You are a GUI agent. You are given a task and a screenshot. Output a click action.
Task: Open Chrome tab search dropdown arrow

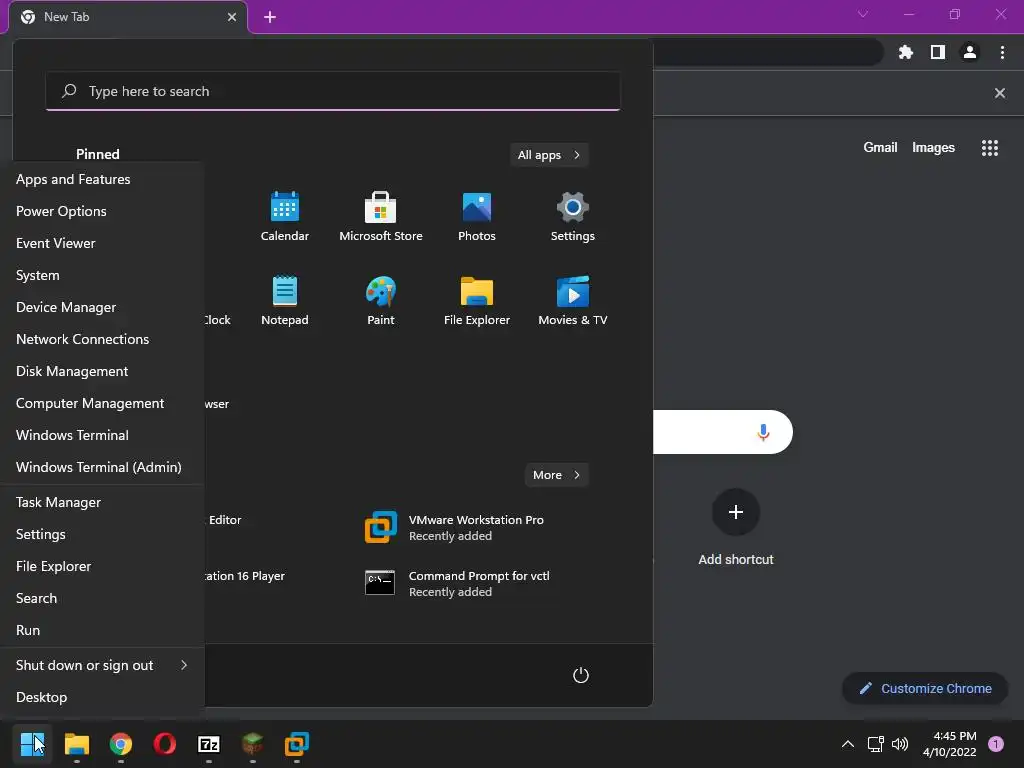pos(863,14)
